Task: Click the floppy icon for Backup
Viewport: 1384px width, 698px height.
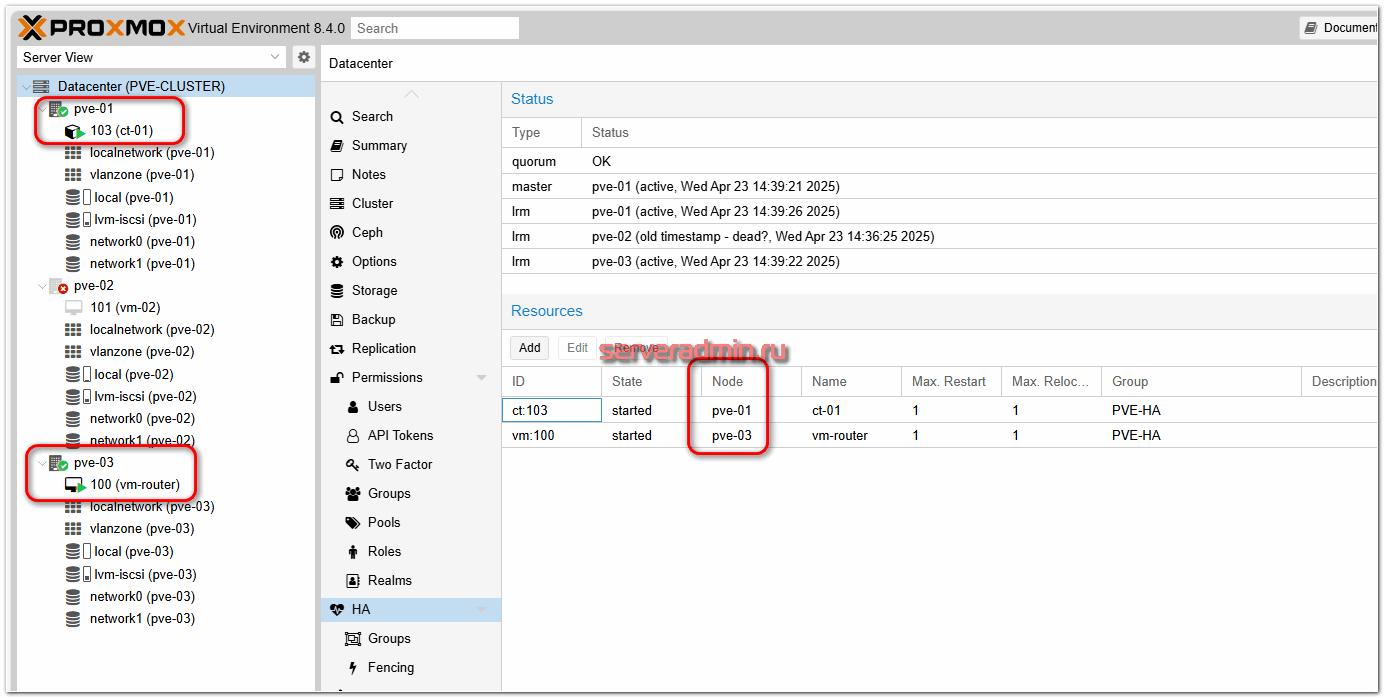Action: point(337,320)
